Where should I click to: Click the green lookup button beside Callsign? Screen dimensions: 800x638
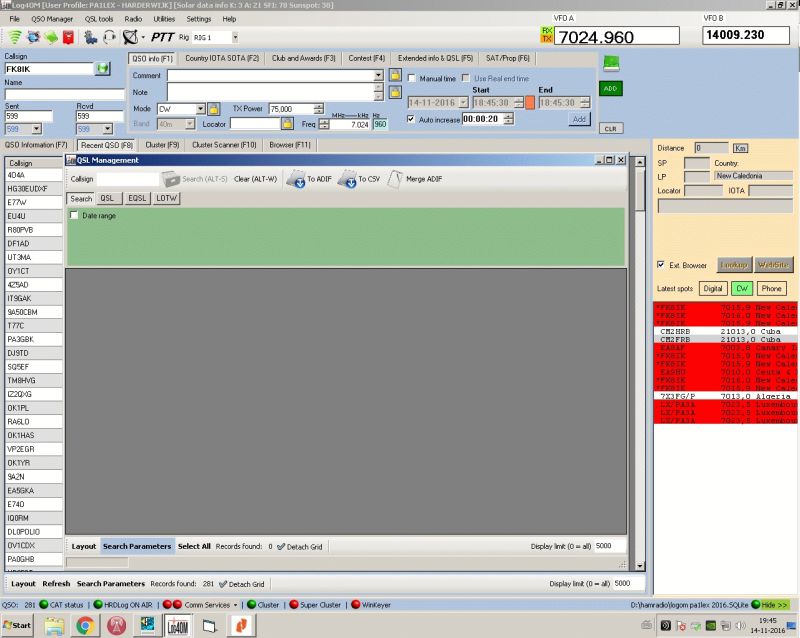[x=103, y=68]
